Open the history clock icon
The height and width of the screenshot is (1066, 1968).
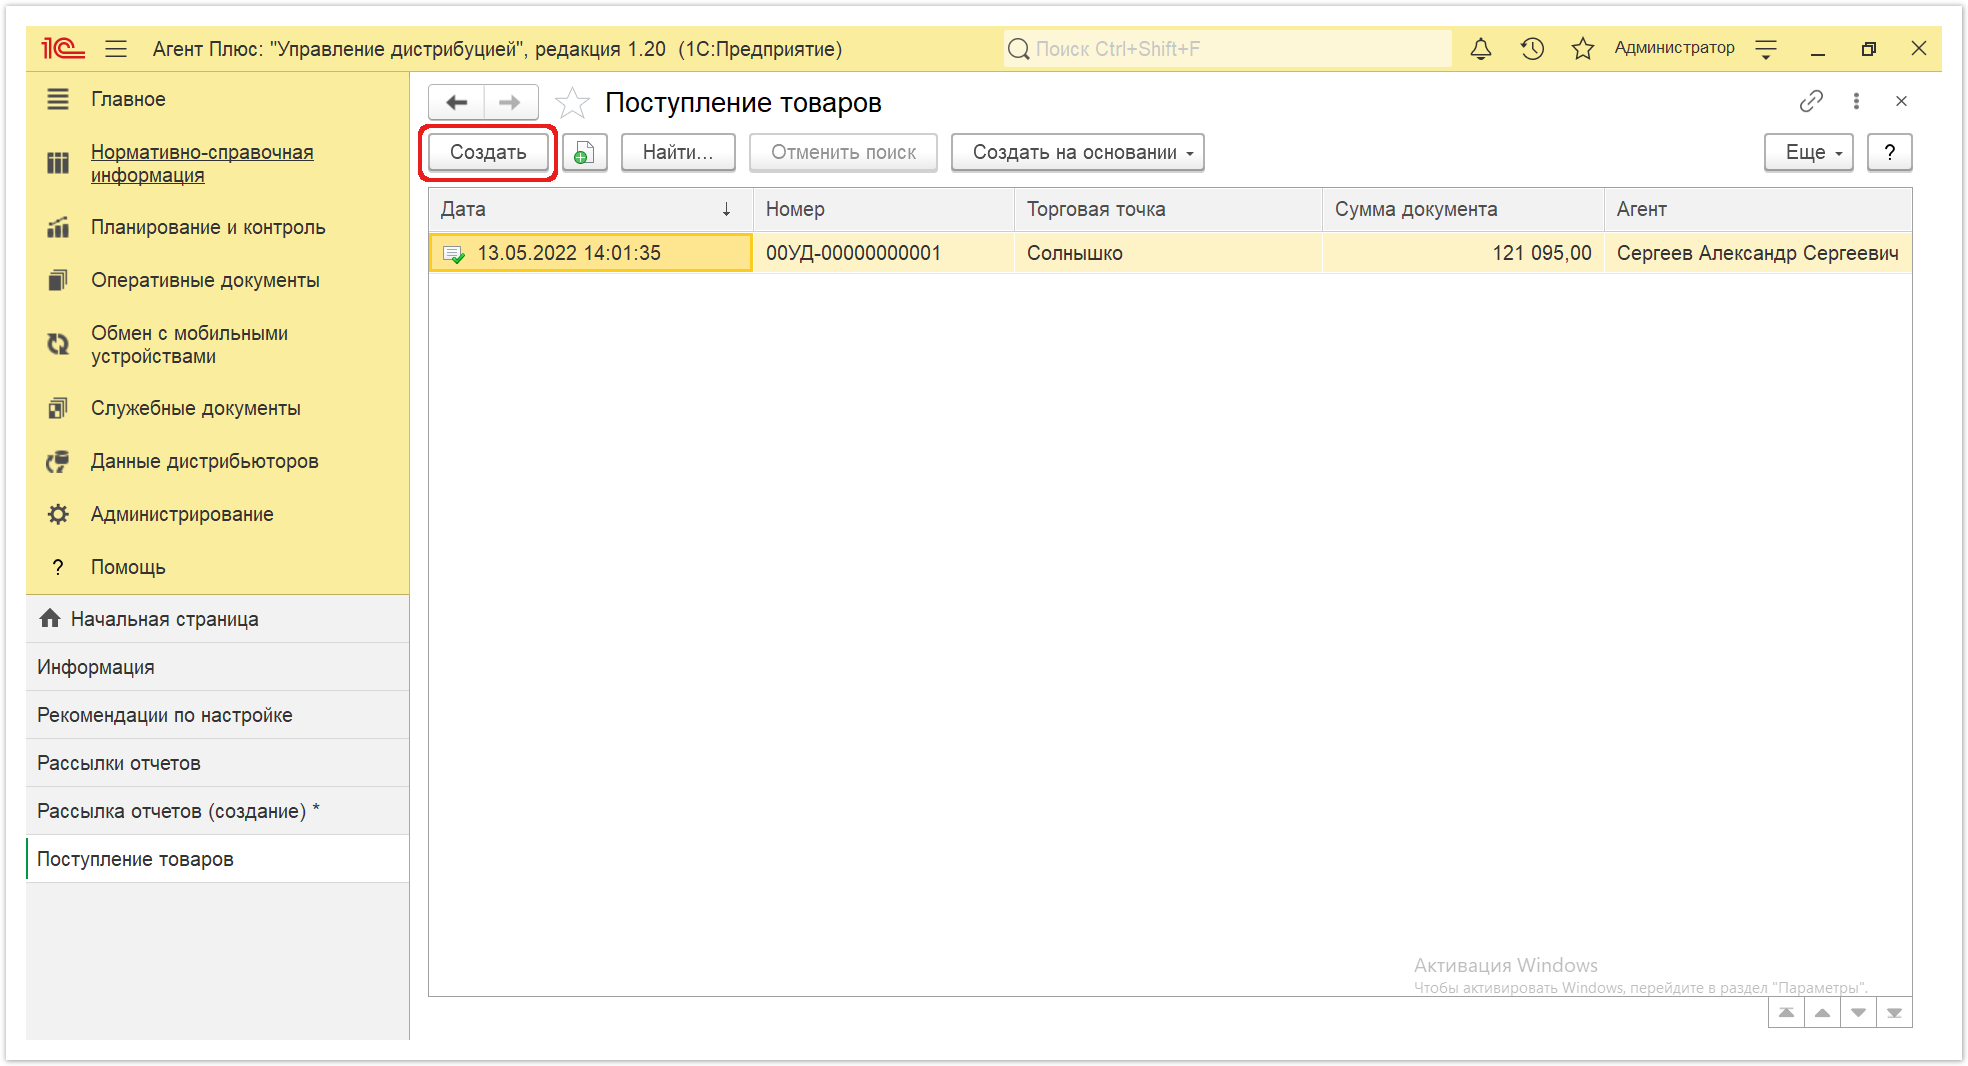[x=1532, y=48]
